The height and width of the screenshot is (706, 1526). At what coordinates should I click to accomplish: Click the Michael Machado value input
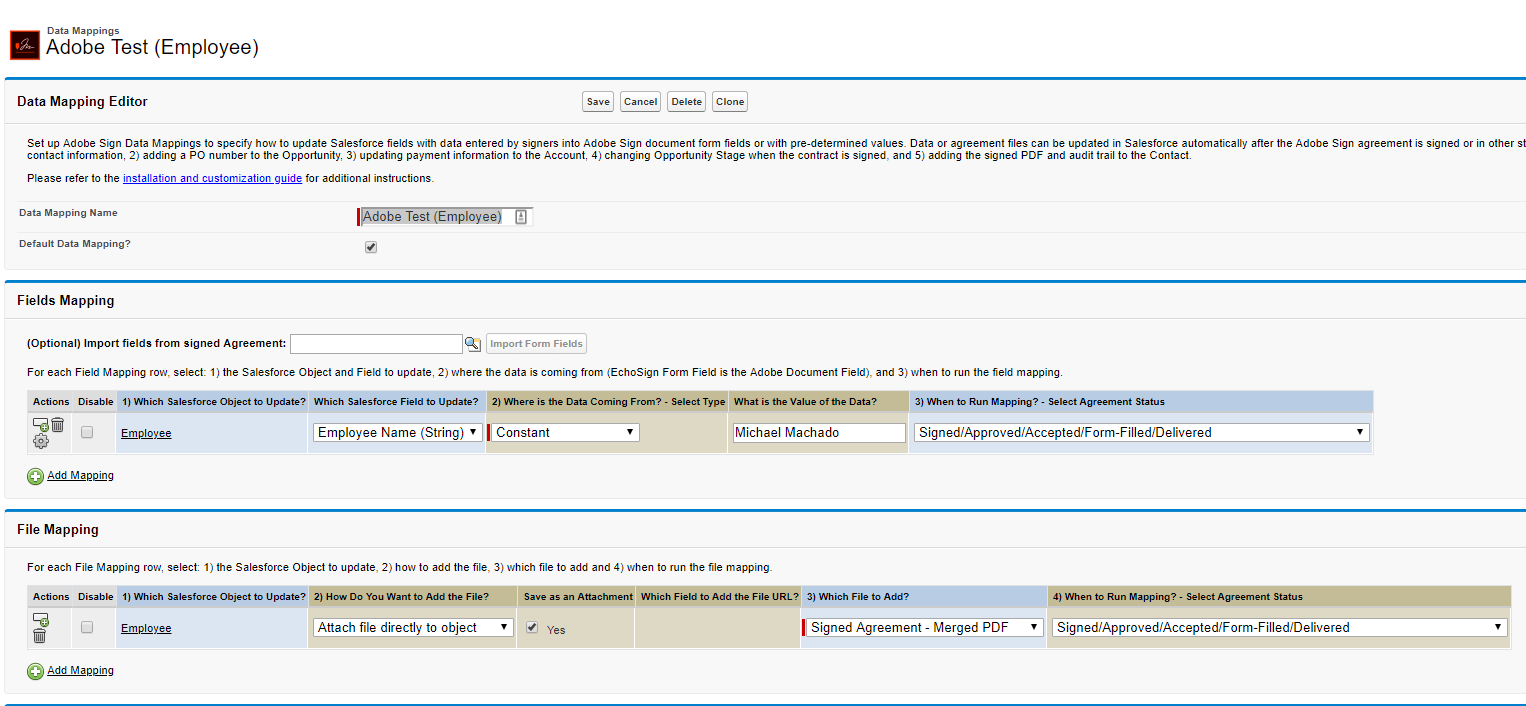click(818, 433)
